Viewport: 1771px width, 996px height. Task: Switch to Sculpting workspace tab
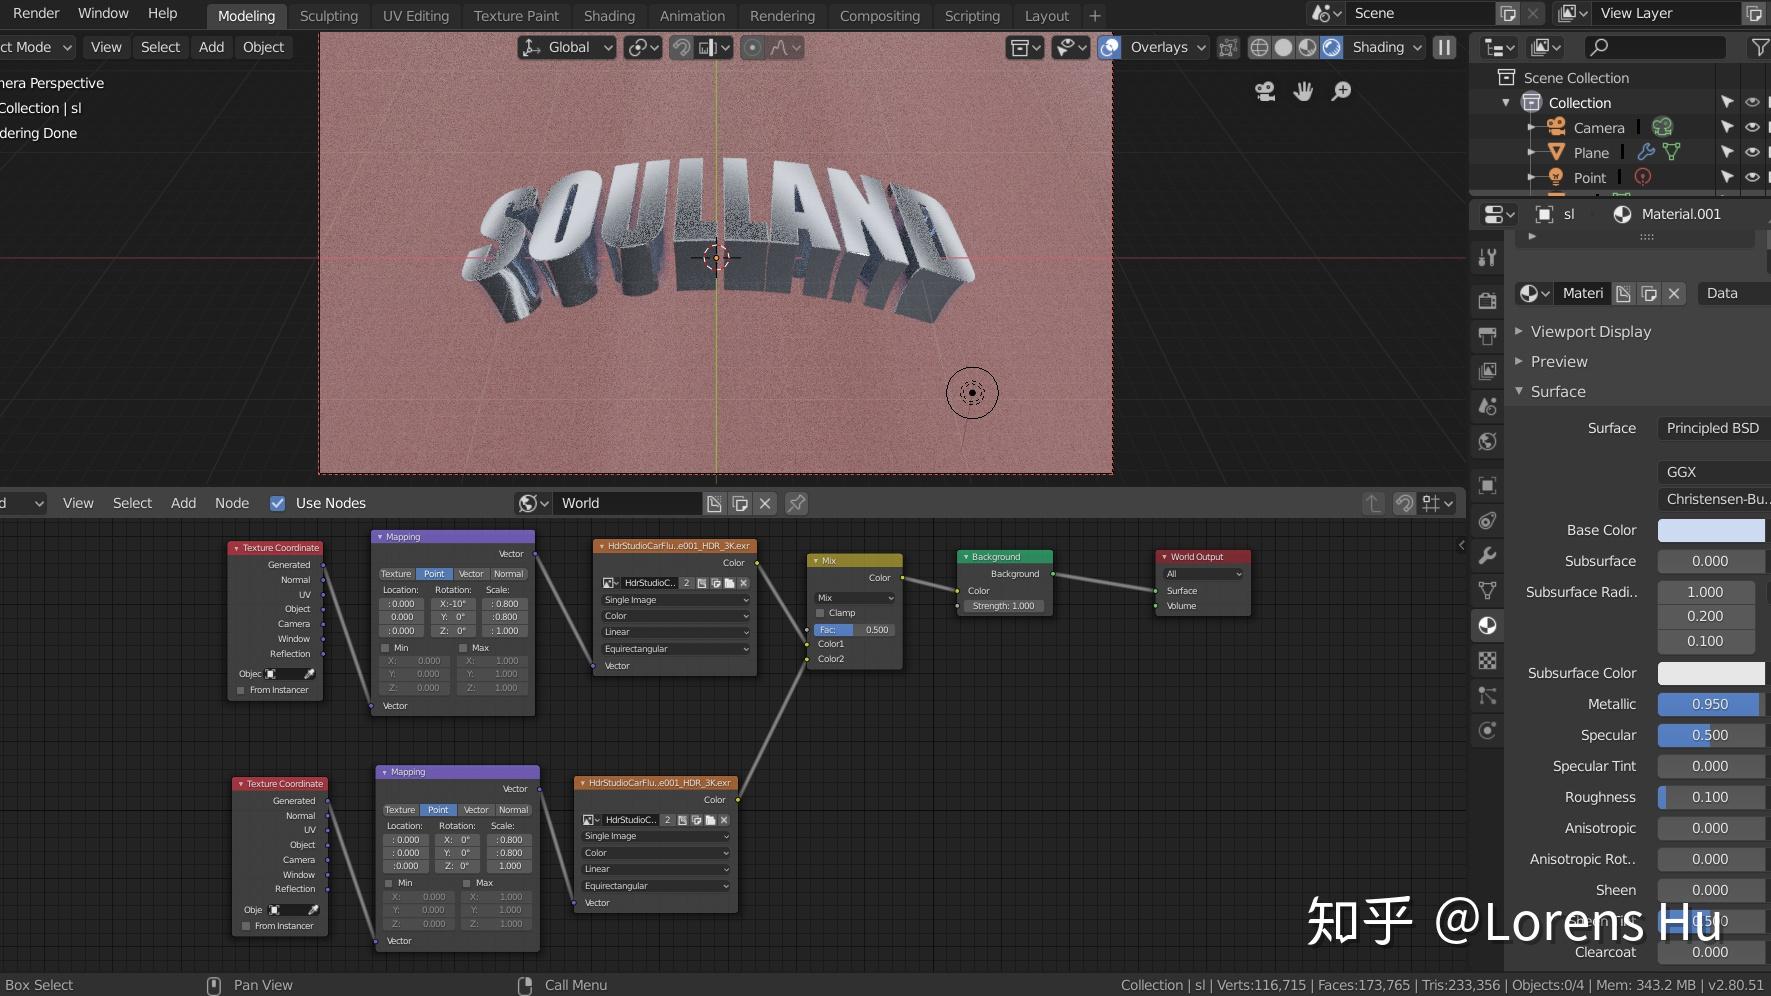coord(328,16)
